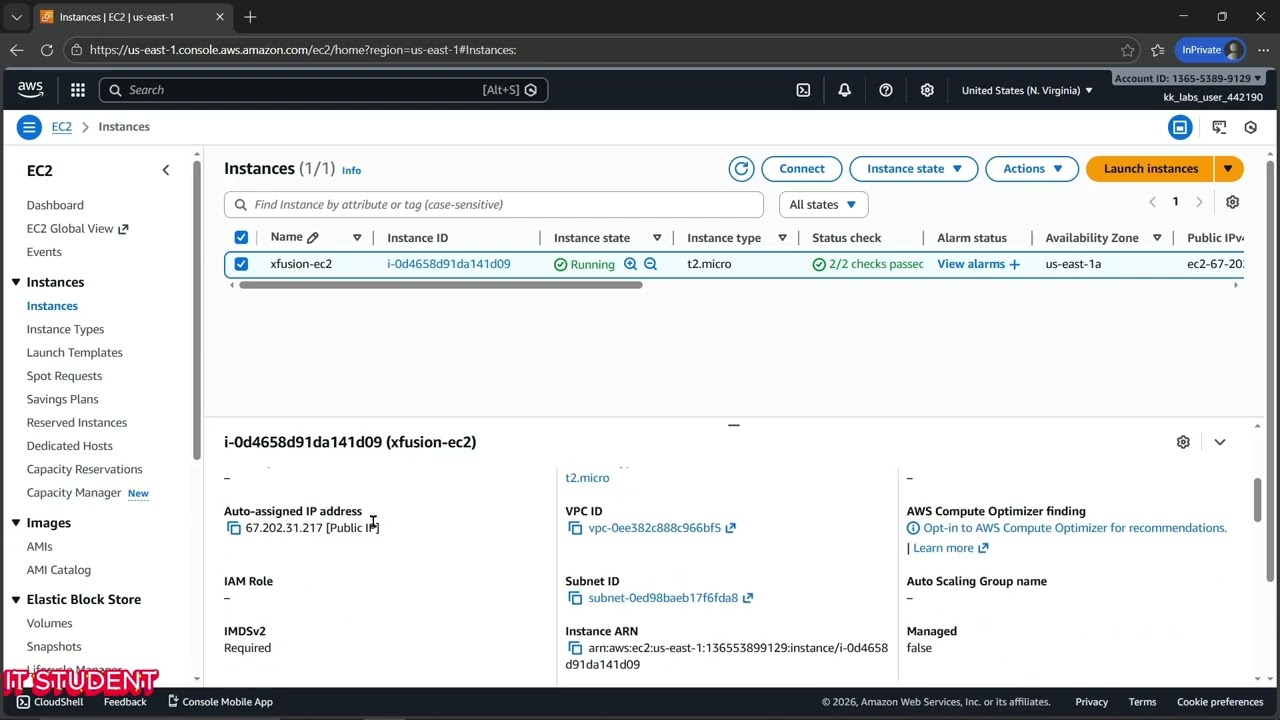Open Launch Templates in the sidebar
This screenshot has height=720, width=1280.
[75, 352]
